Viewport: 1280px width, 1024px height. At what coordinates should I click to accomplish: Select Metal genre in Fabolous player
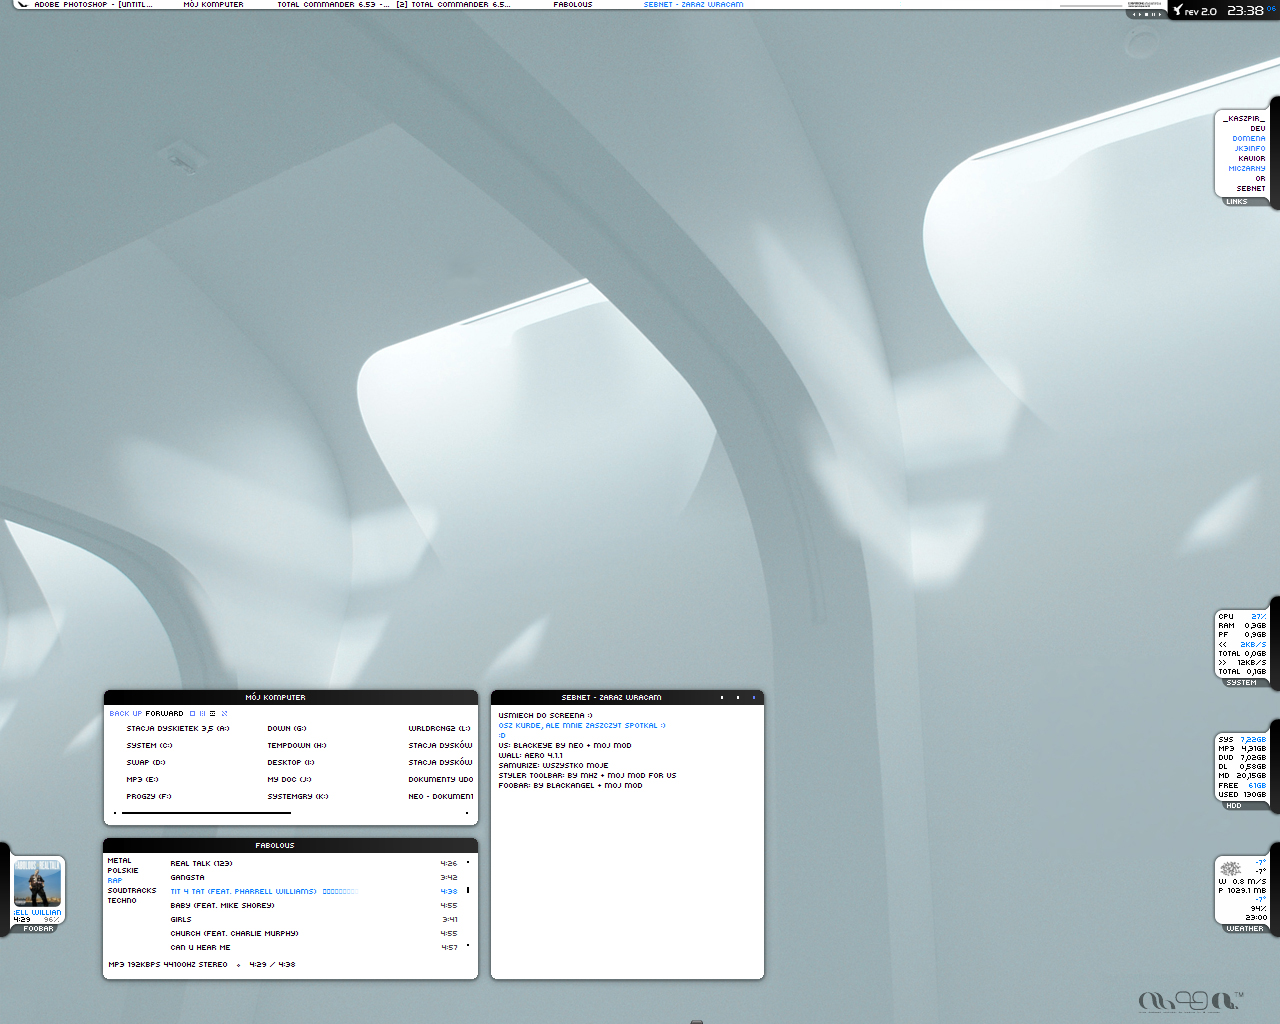[x=119, y=861]
